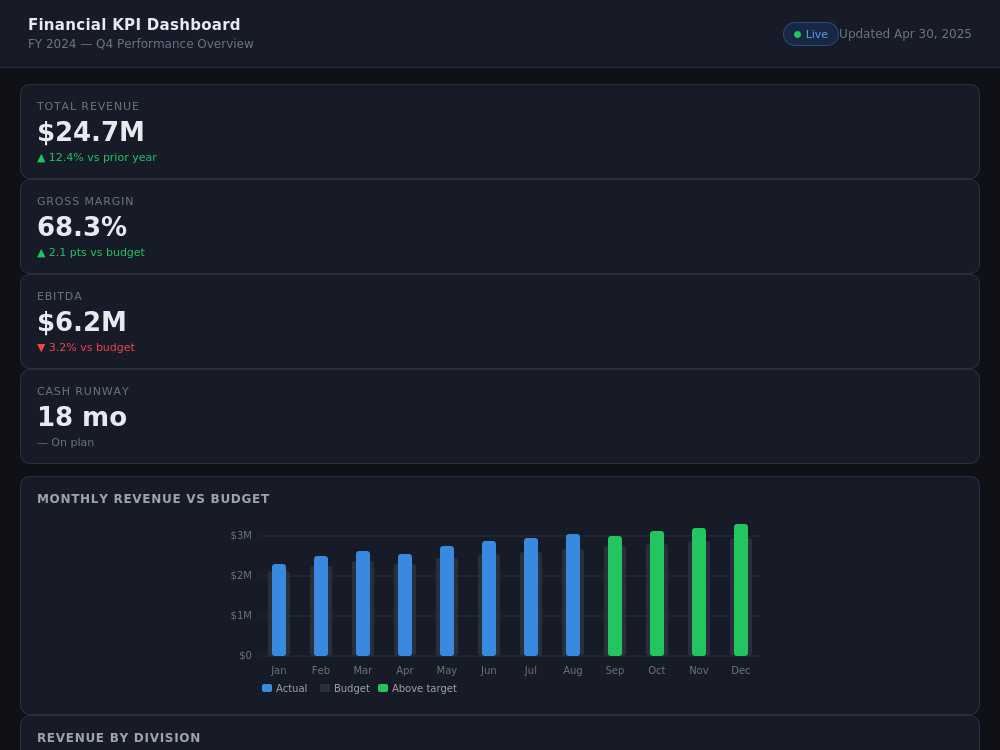
Task: Click the 'Above target' legend label
Action: point(424,689)
